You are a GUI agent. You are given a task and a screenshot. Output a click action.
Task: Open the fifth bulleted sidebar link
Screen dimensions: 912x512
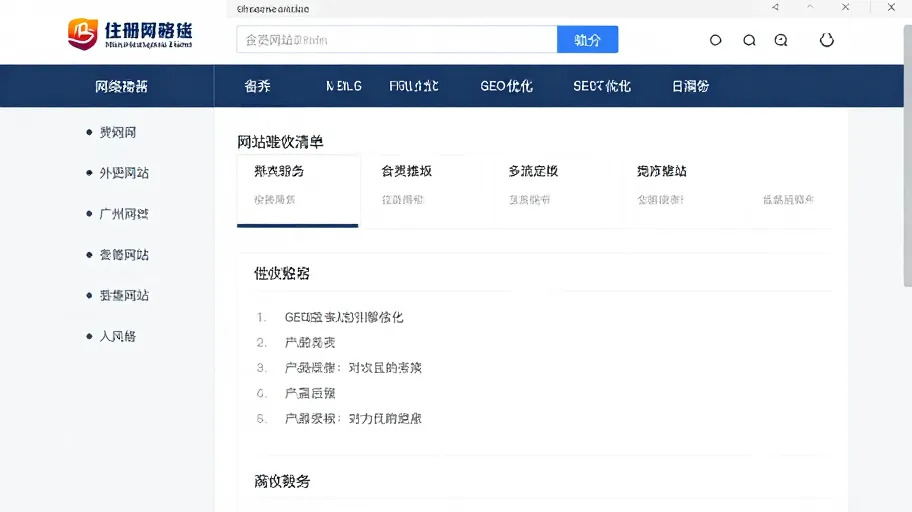point(124,295)
